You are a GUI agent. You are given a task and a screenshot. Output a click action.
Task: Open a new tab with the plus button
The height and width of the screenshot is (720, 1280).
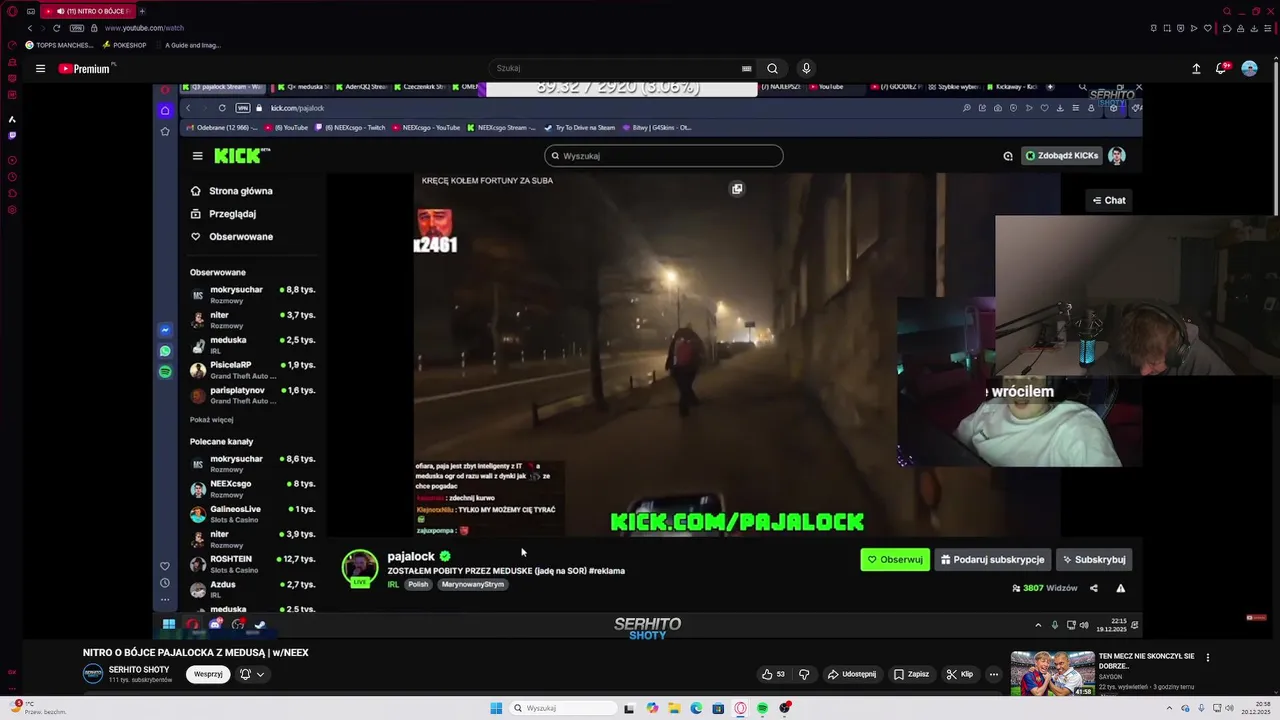[142, 11]
